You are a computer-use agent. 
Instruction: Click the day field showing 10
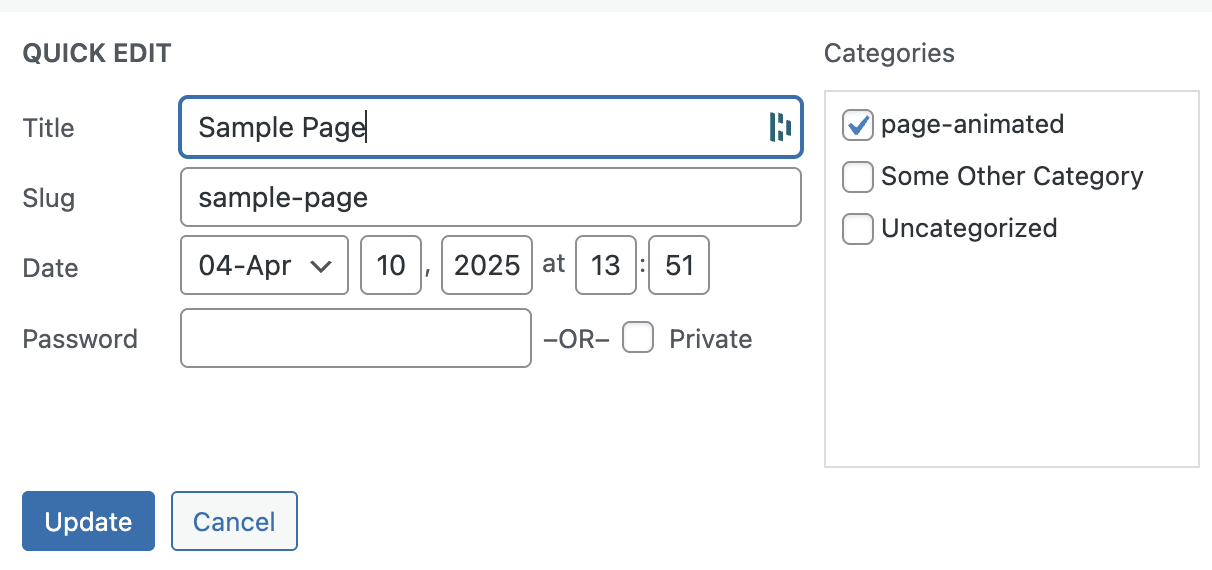pyautogui.click(x=391, y=265)
